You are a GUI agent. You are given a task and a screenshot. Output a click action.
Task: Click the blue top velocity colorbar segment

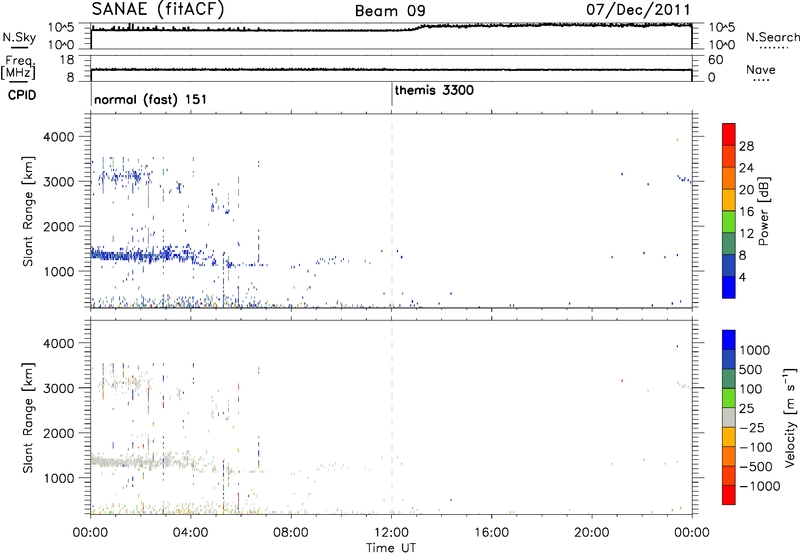pos(729,340)
